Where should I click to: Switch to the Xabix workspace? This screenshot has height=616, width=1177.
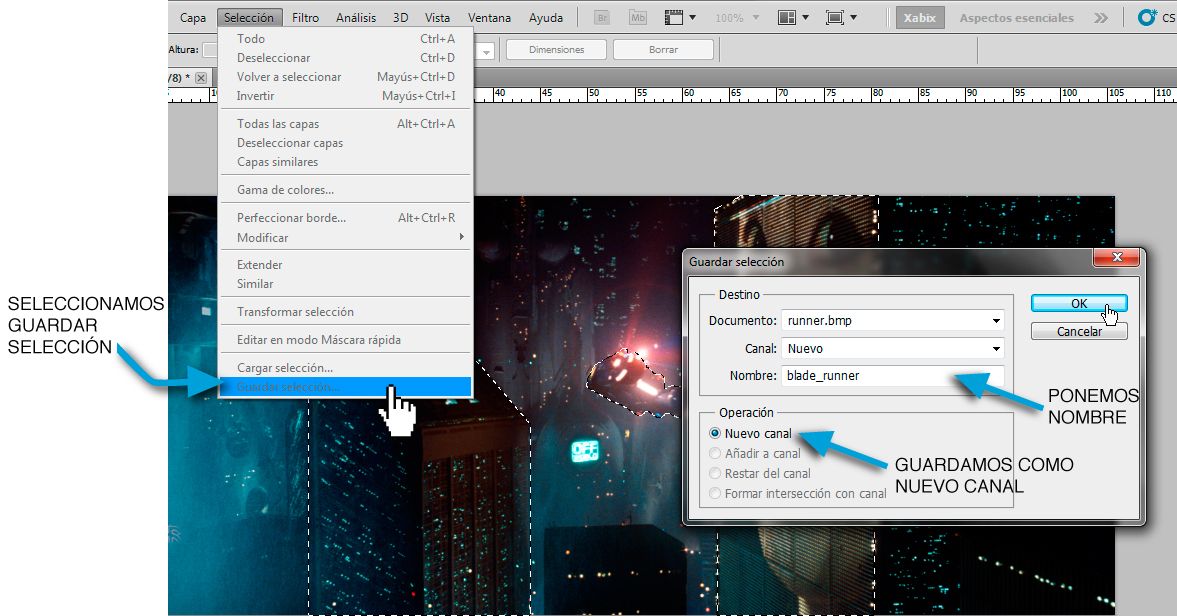920,17
